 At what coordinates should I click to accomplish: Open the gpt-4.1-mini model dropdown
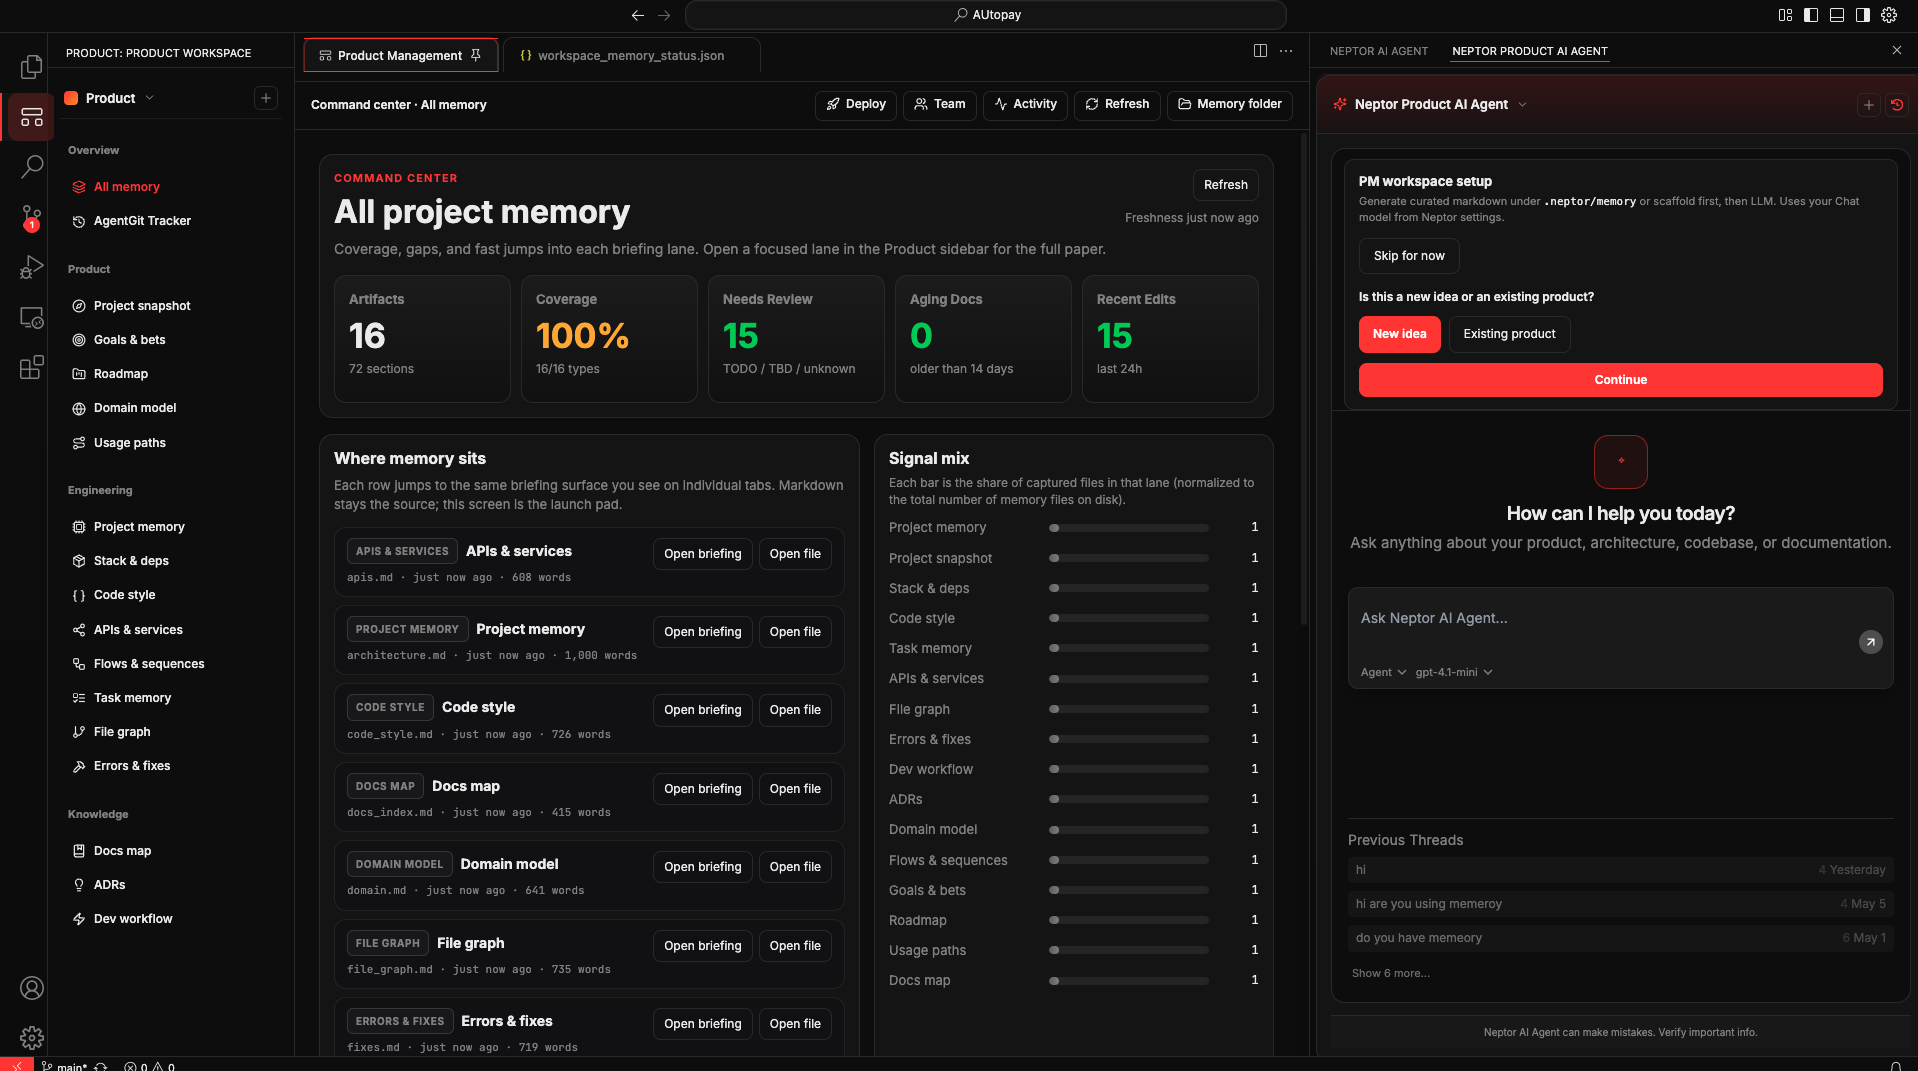click(1454, 672)
